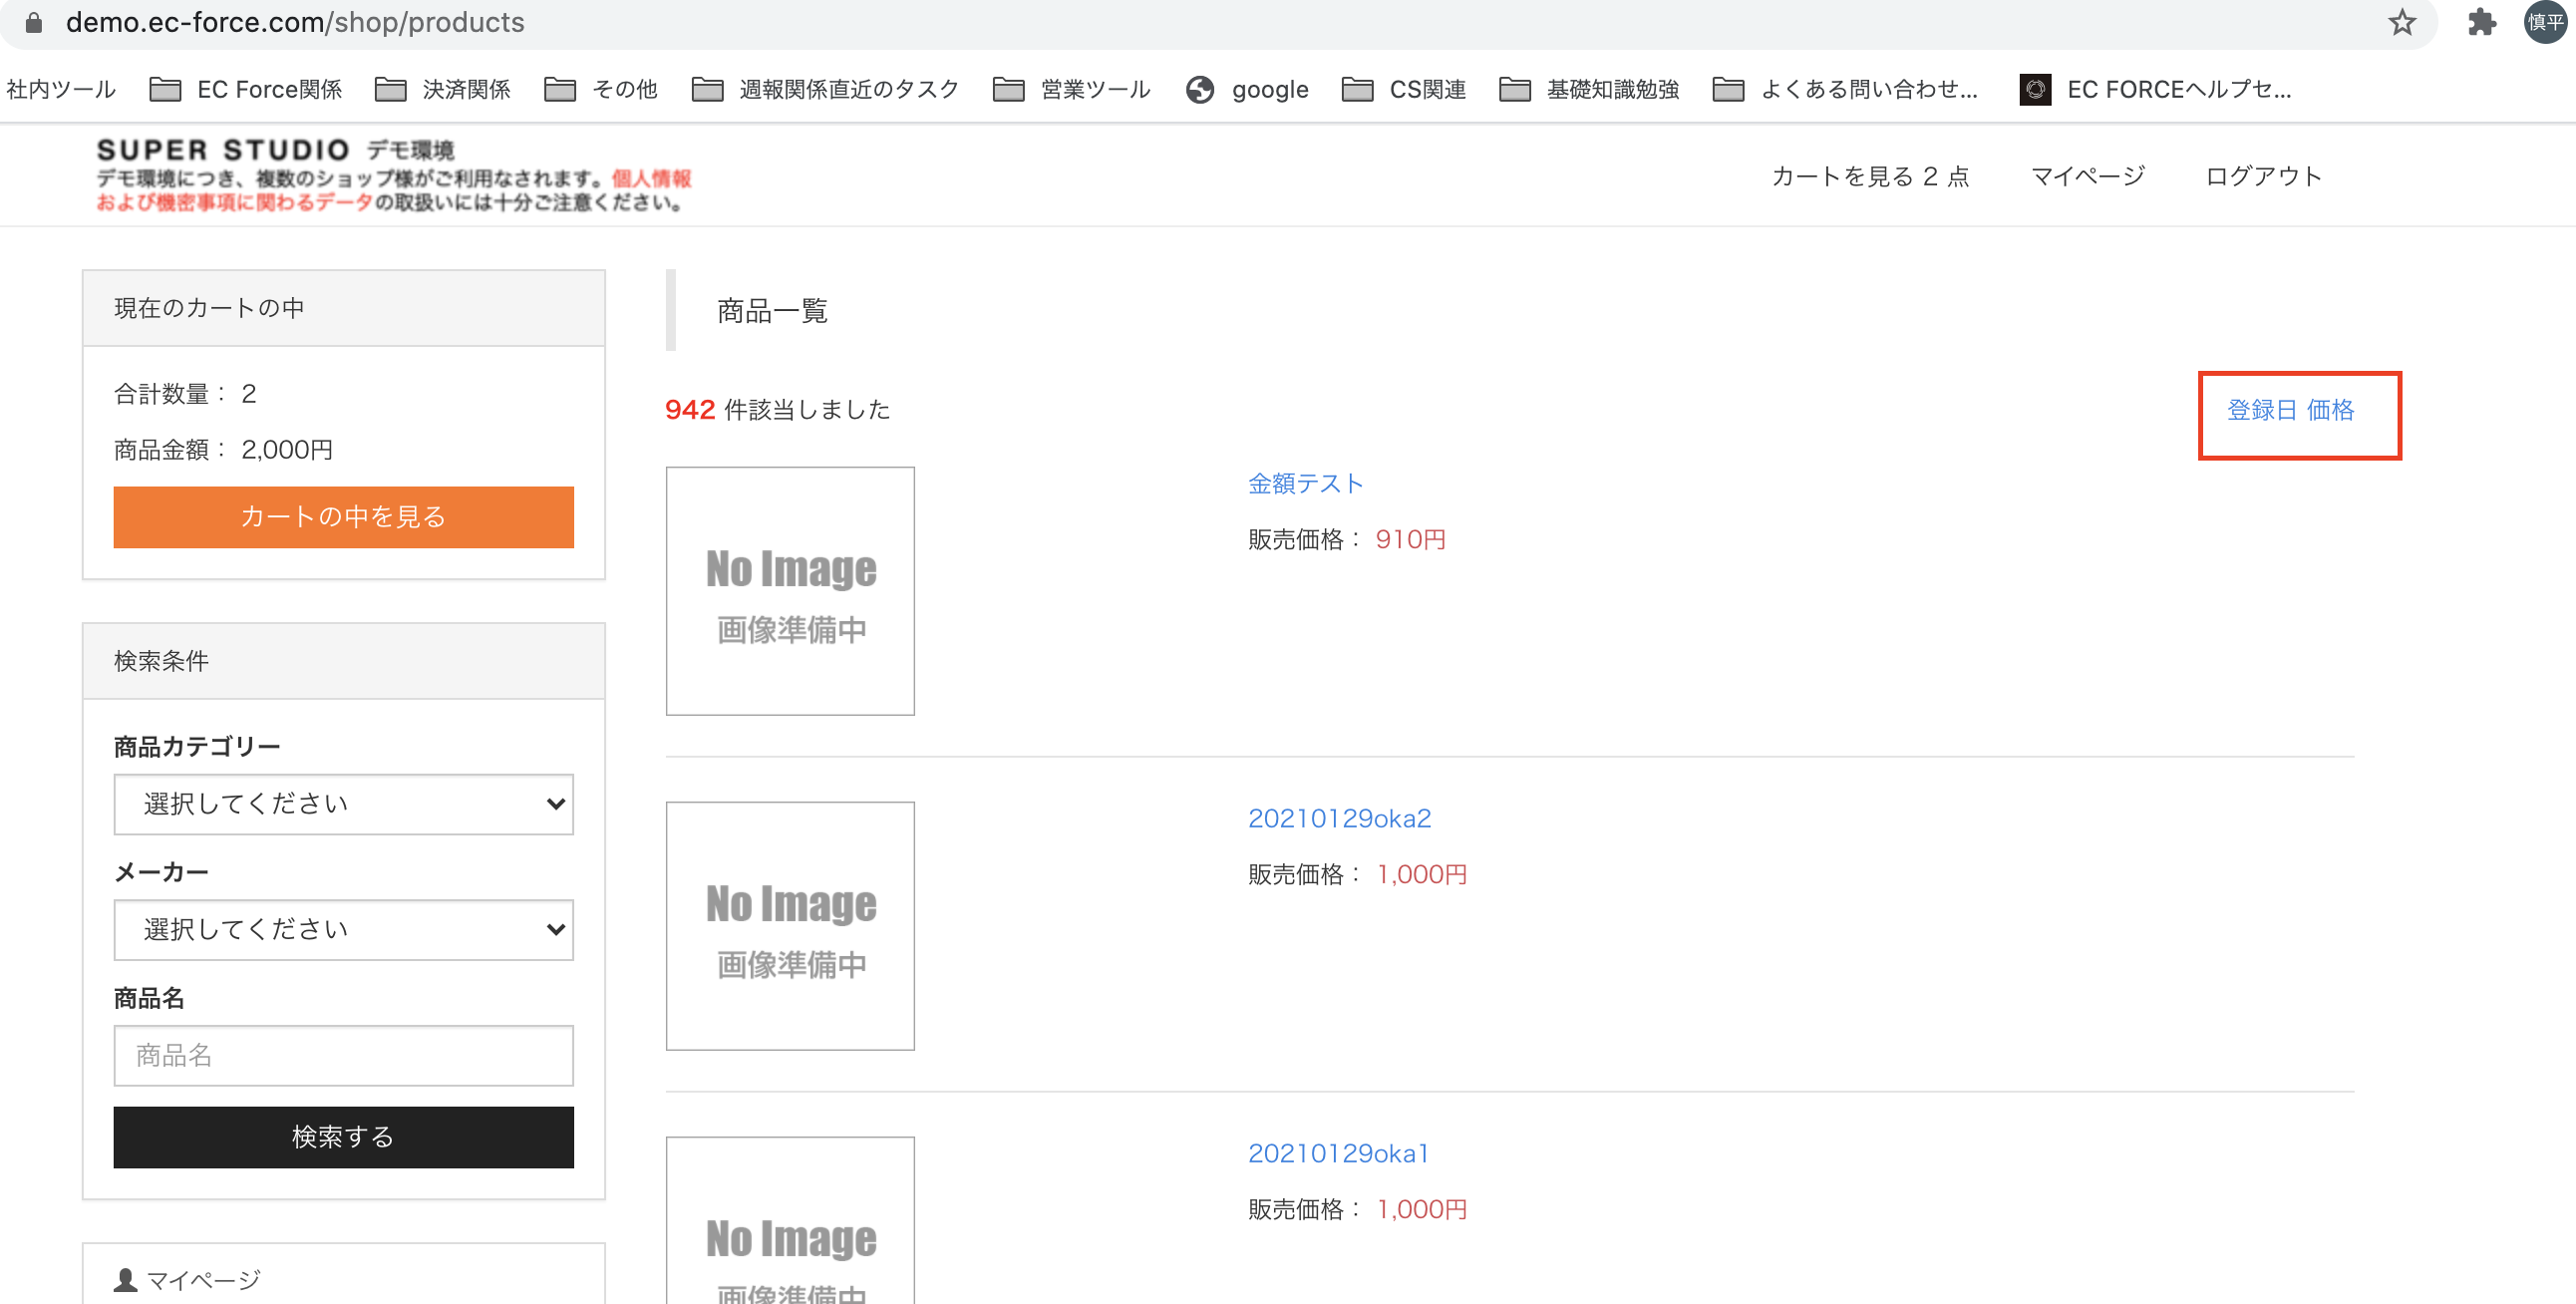Focus the 商品名 search field
2576x1304 pixels.
(344, 1056)
